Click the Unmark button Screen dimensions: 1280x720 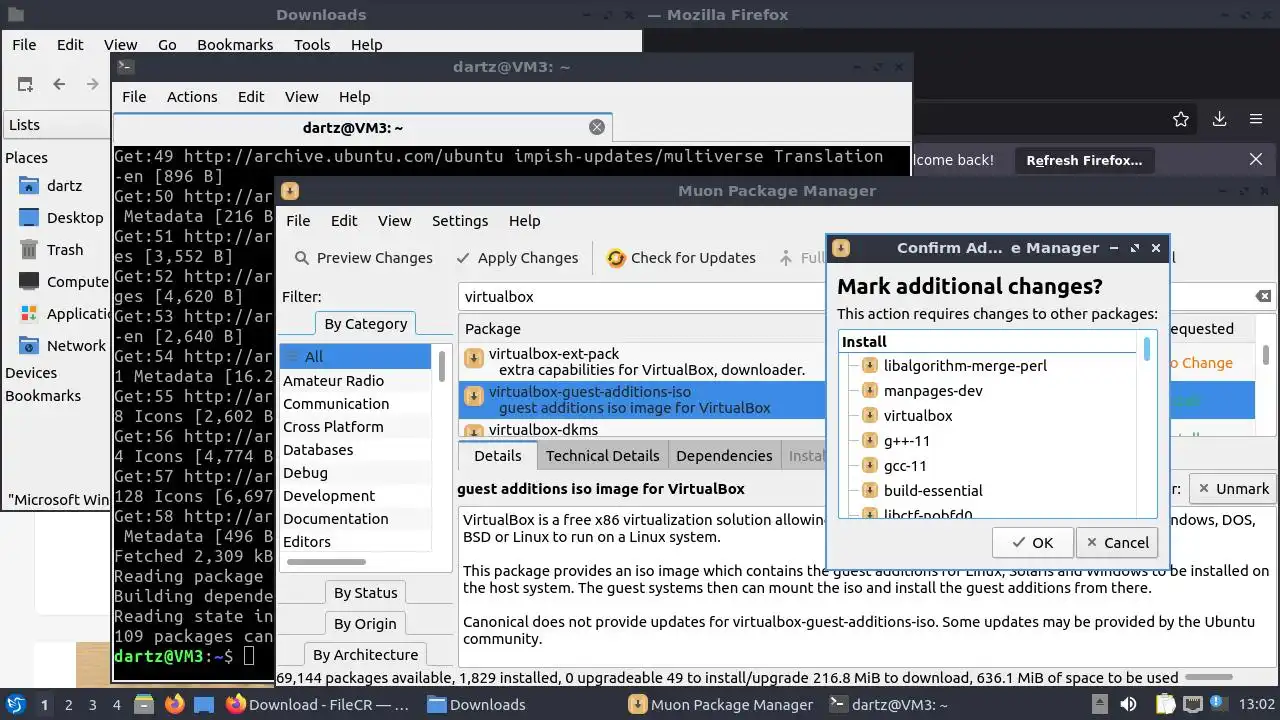[x=1232, y=489]
